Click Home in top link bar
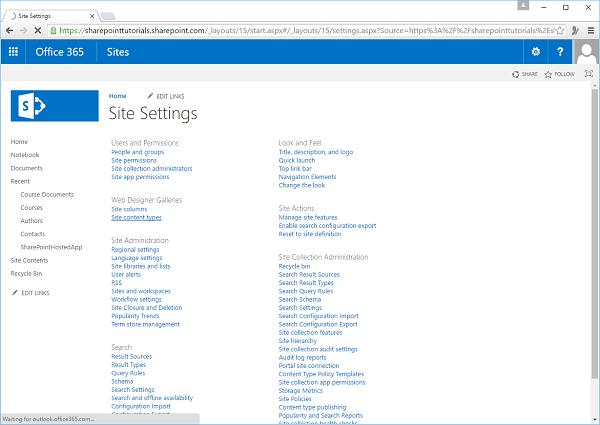600x425 pixels. (x=117, y=96)
